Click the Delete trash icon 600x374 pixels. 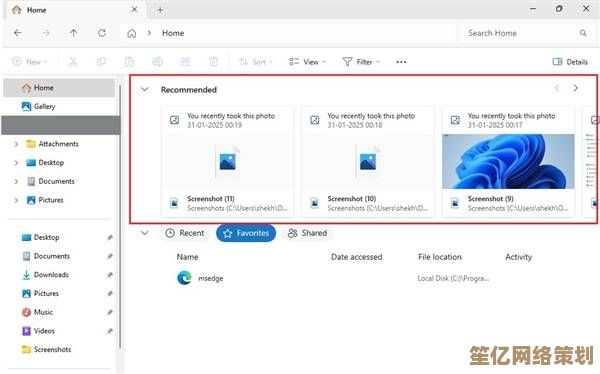point(214,62)
